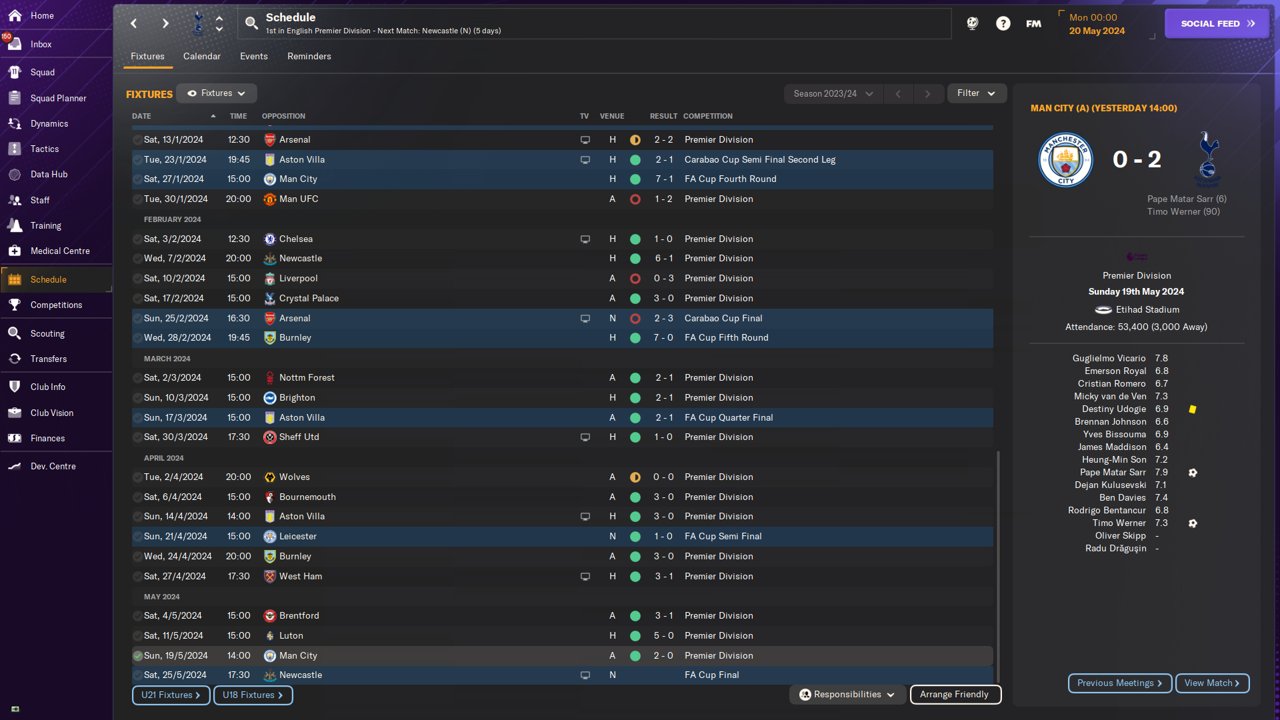Click the Arrange Friendly button
1280x720 pixels.
[x=954, y=694]
